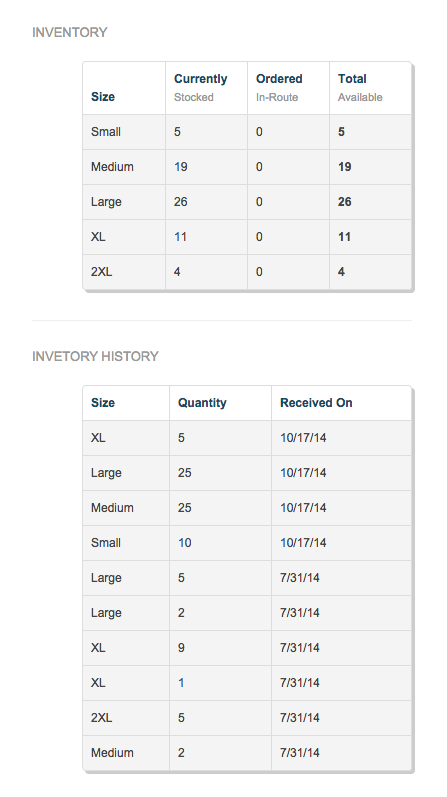
Task: Click the last Medium quantity 2 row
Action: point(247,753)
